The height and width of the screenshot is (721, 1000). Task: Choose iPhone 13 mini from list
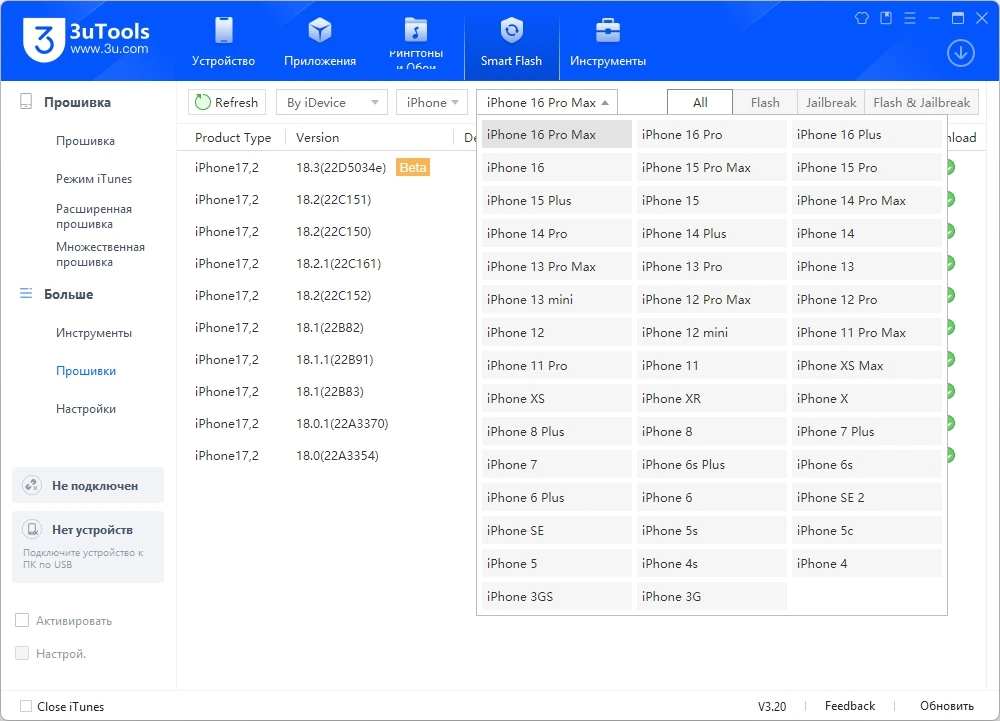coord(556,300)
